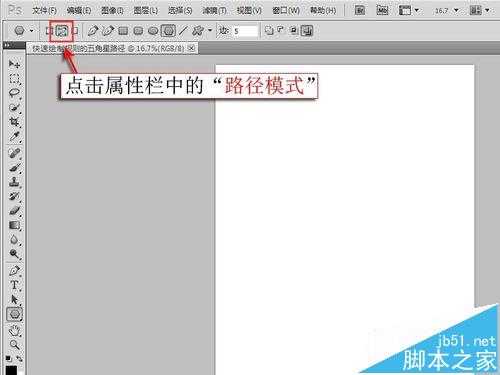Select the Clone Stamp tool
Image resolution: width=500 pixels, height=375 pixels.
point(14,182)
